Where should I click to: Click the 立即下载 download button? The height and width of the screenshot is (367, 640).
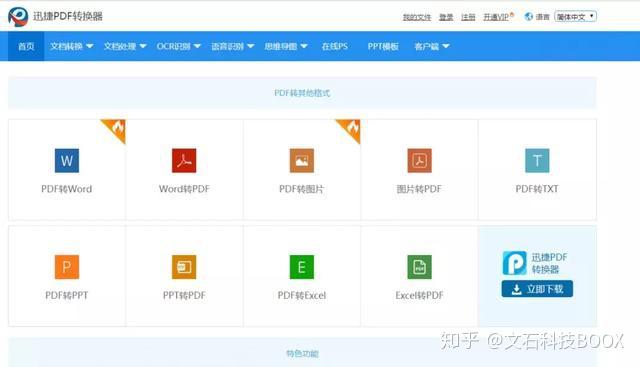[537, 289]
